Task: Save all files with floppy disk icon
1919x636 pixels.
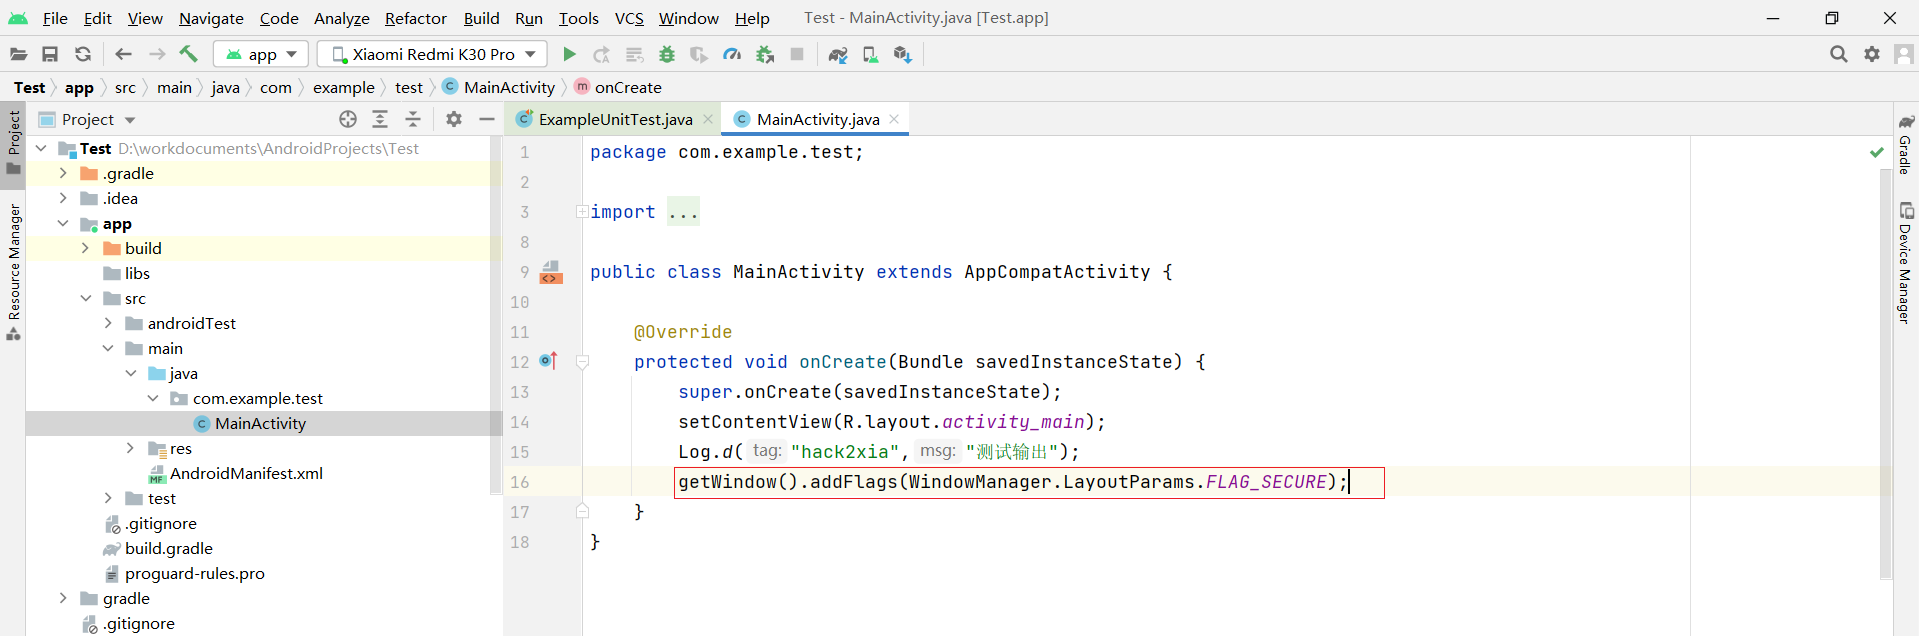Action: (50, 54)
